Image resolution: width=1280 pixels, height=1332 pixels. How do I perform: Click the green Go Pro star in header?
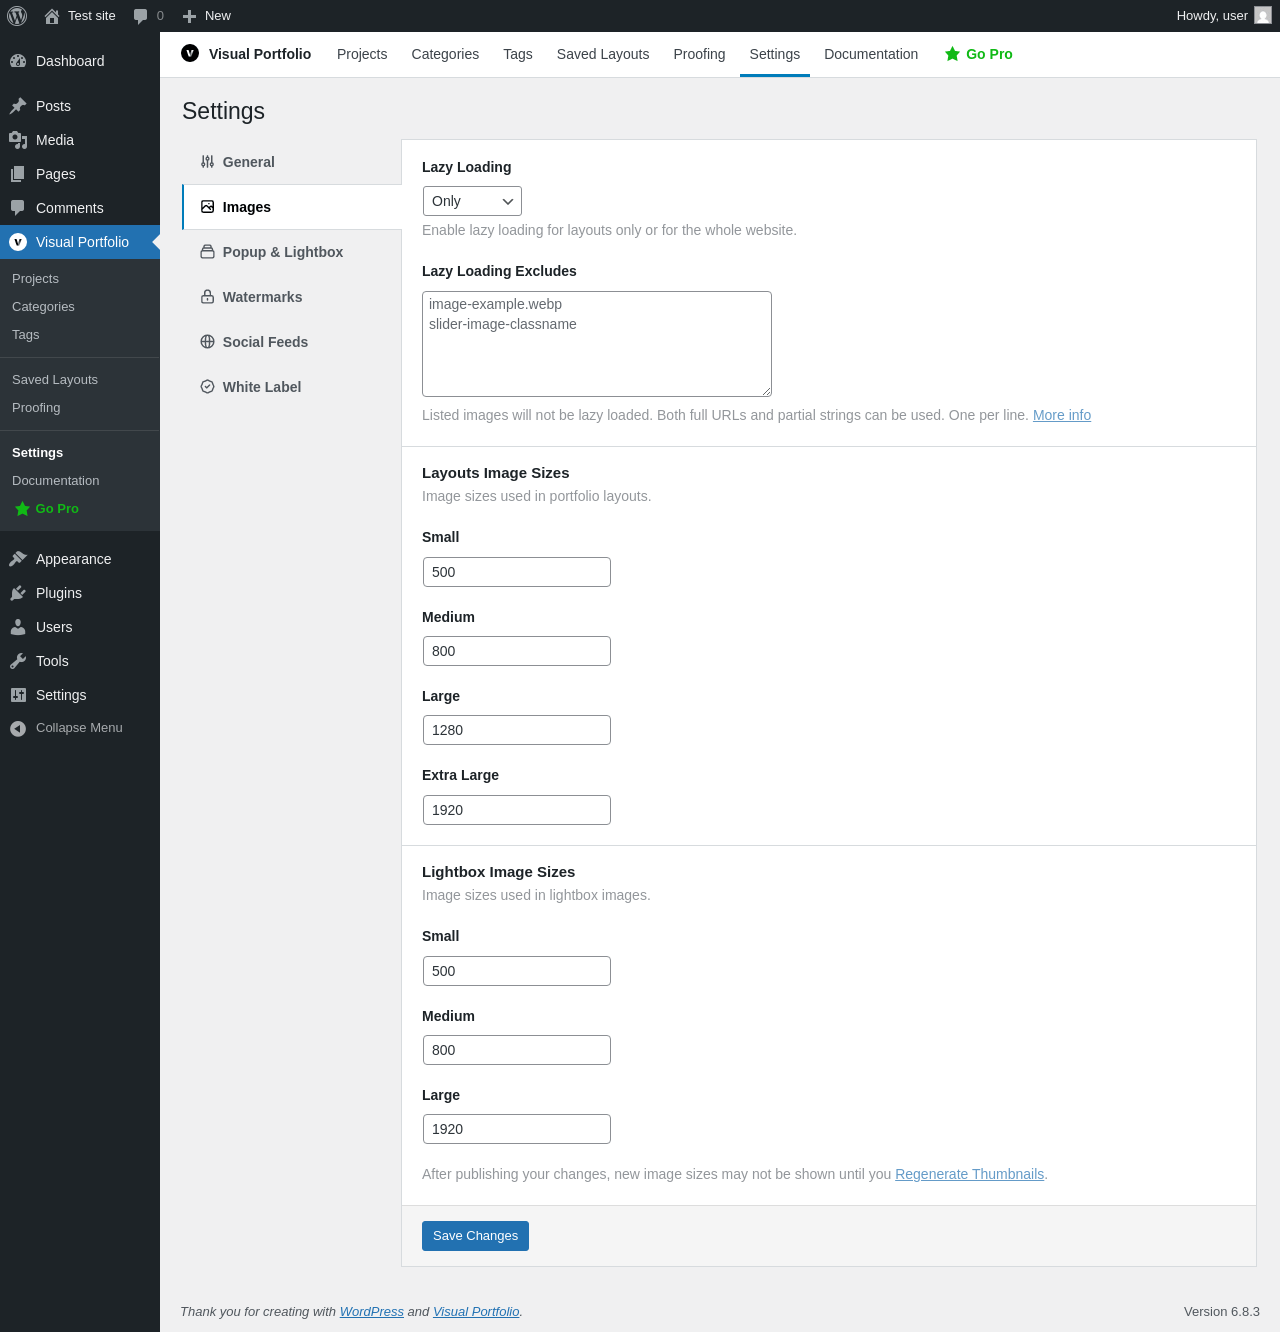coord(952,54)
